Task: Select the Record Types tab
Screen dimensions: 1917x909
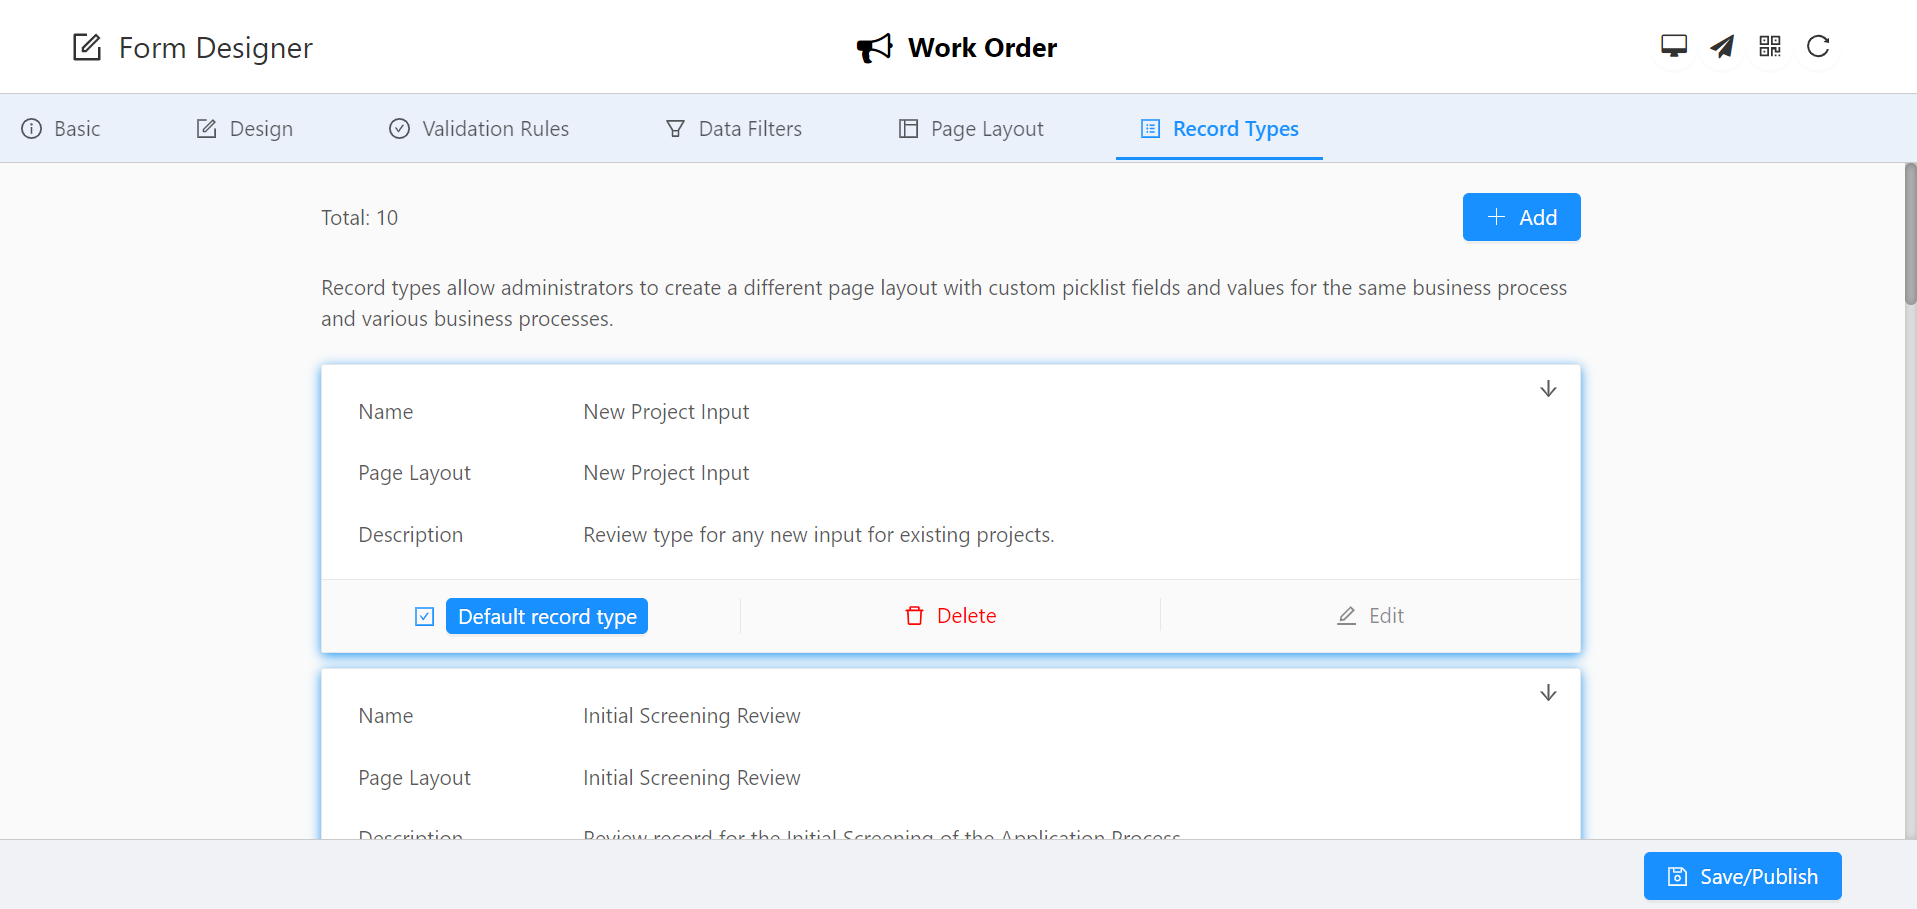Action: (1220, 129)
